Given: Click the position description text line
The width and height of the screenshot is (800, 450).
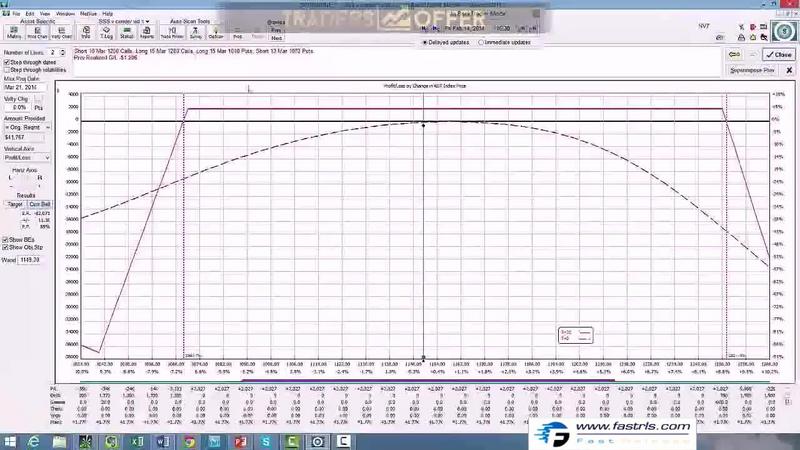Looking at the screenshot, I should pos(194,51).
